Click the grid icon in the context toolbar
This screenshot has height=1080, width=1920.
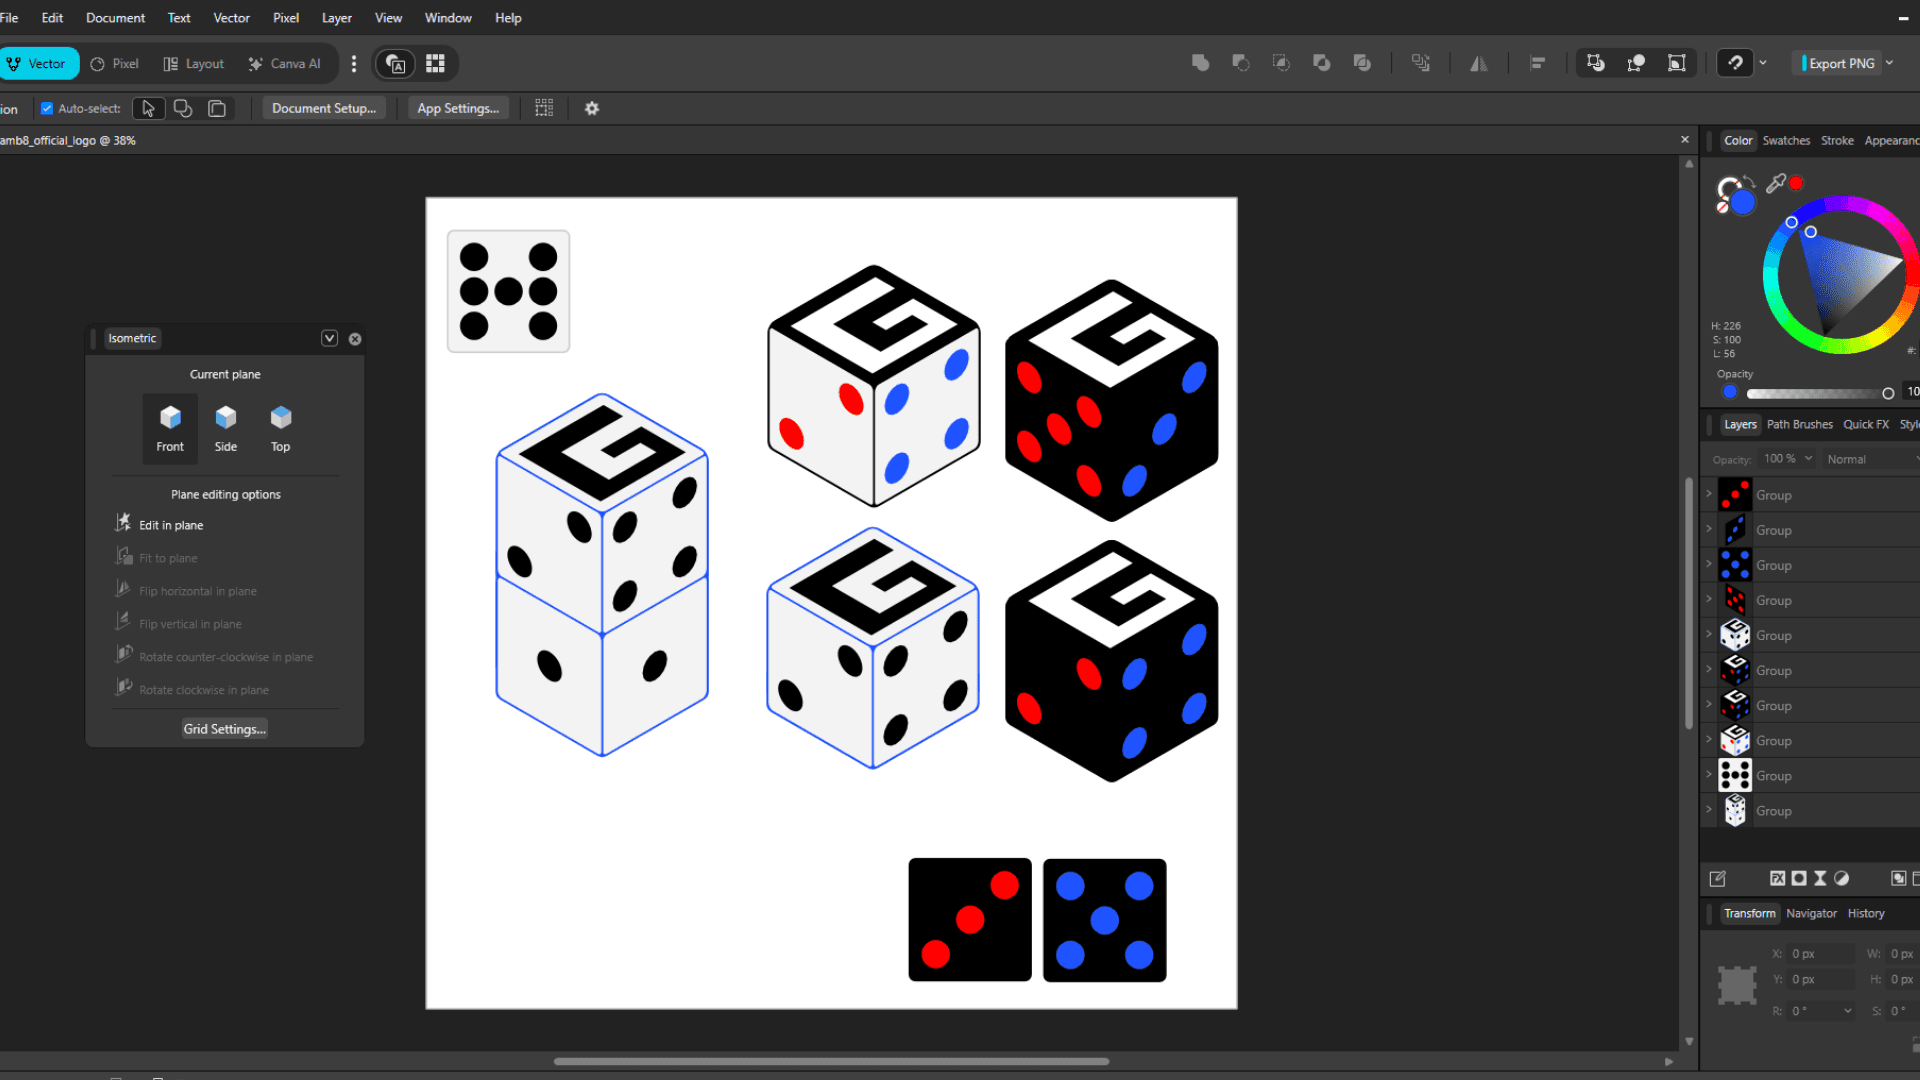pos(544,108)
